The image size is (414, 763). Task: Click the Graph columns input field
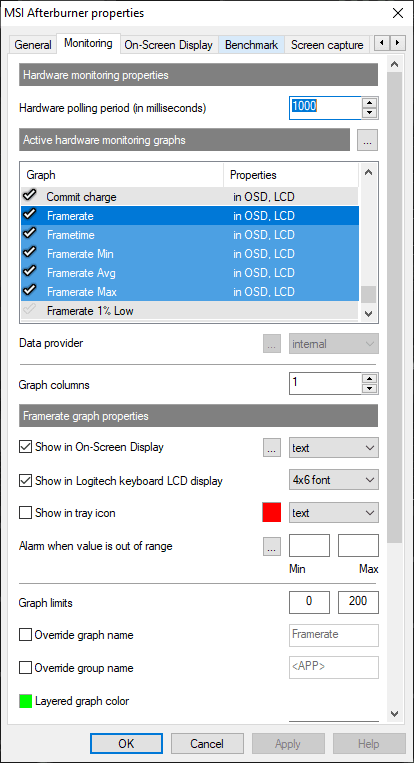326,383
